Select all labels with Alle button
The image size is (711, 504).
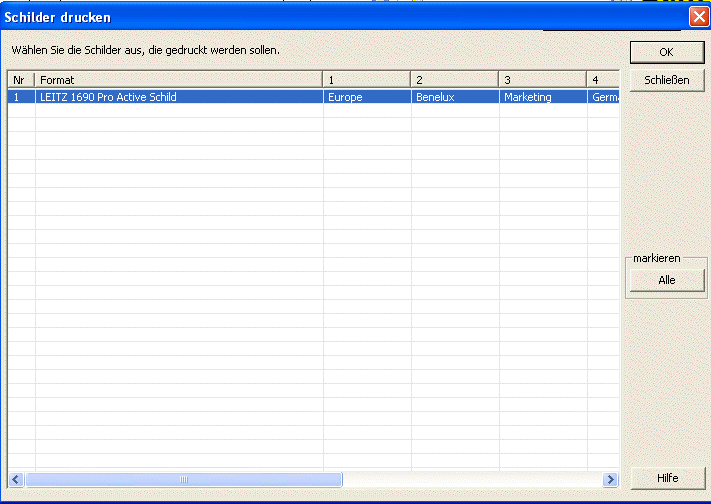666,280
